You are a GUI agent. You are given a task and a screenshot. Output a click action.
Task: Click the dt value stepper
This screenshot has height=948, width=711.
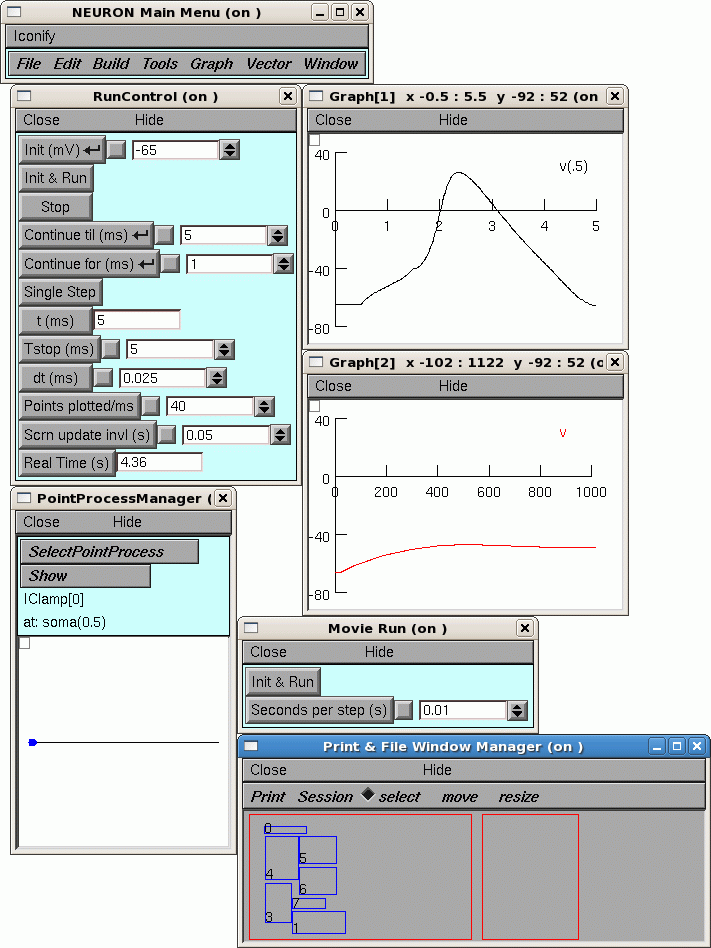pos(216,378)
